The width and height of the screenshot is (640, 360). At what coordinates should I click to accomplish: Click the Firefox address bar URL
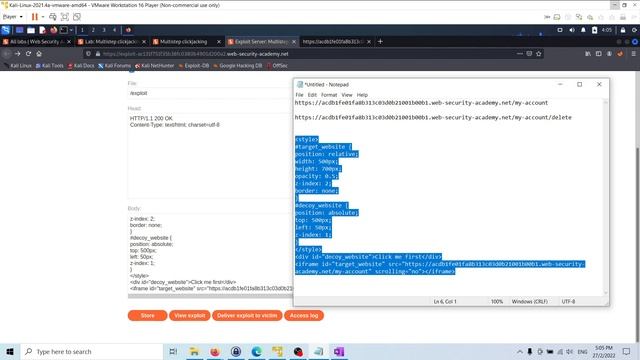196,54
